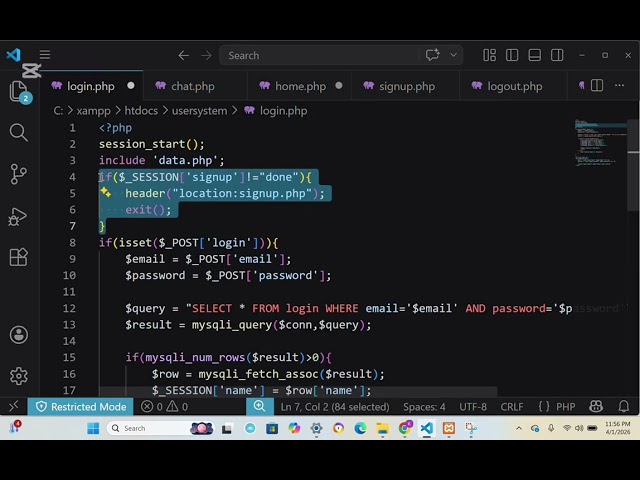The image size is (640, 480).
Task: Click usersystem in the breadcrumb
Action: tap(199, 111)
